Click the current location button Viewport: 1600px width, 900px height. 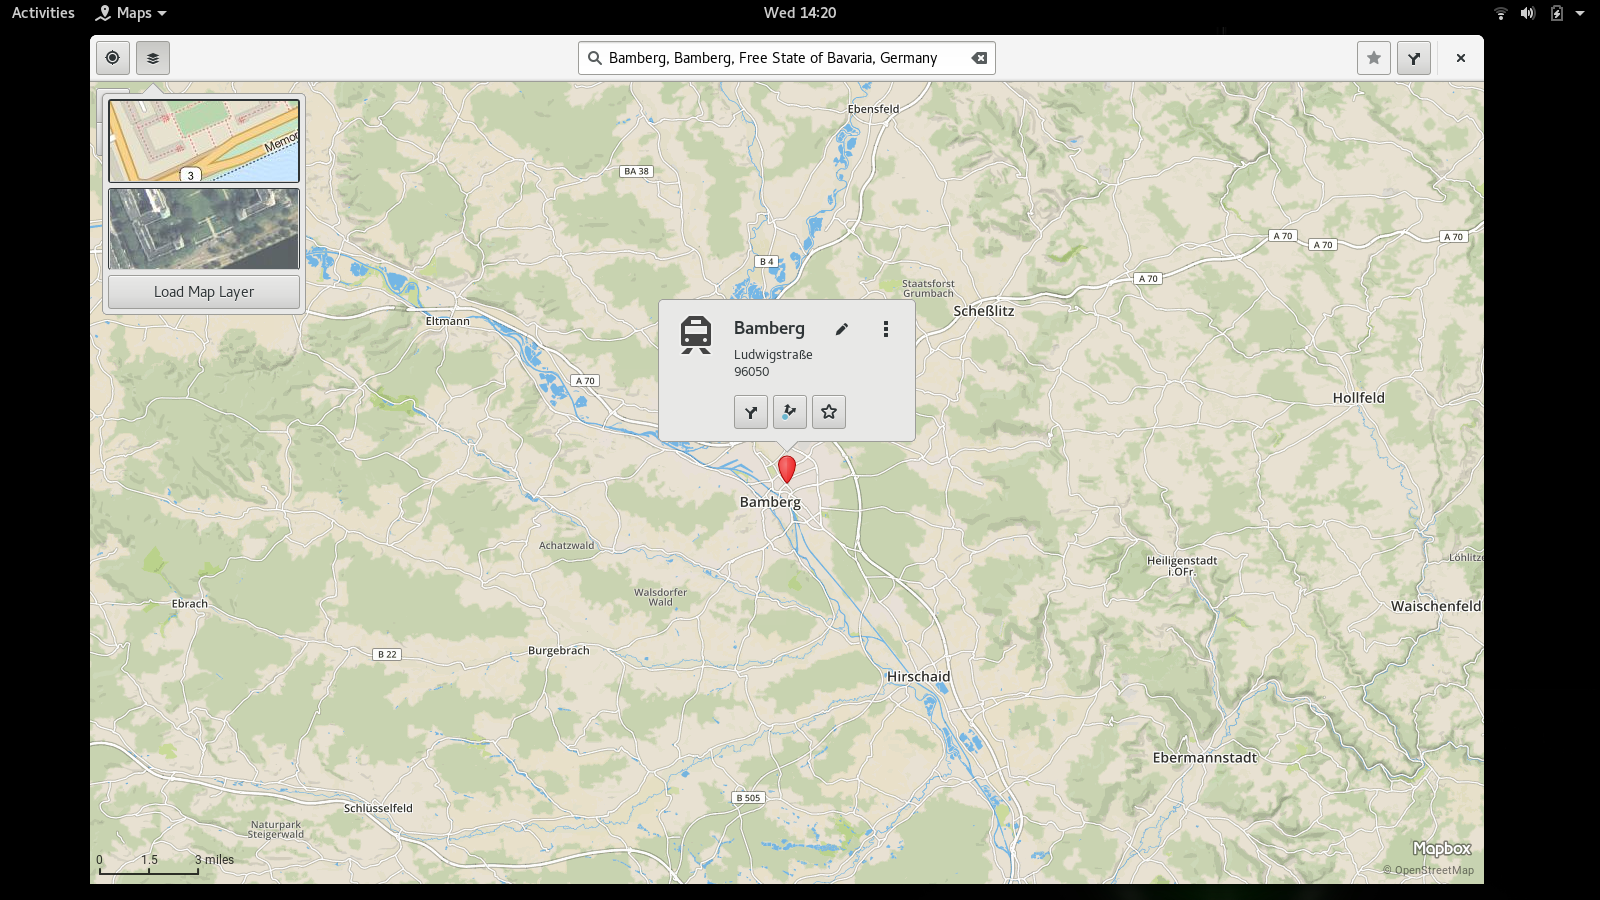113,58
